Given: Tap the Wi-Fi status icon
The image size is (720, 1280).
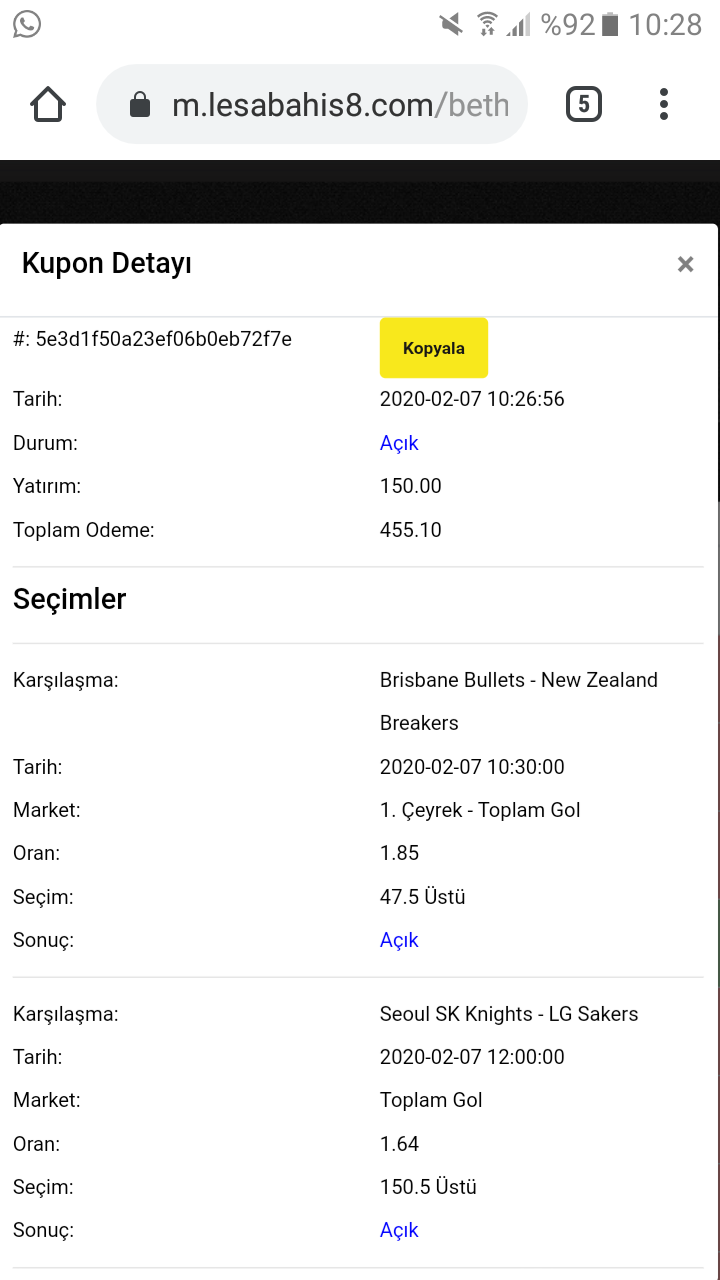Looking at the screenshot, I should click(487, 24).
